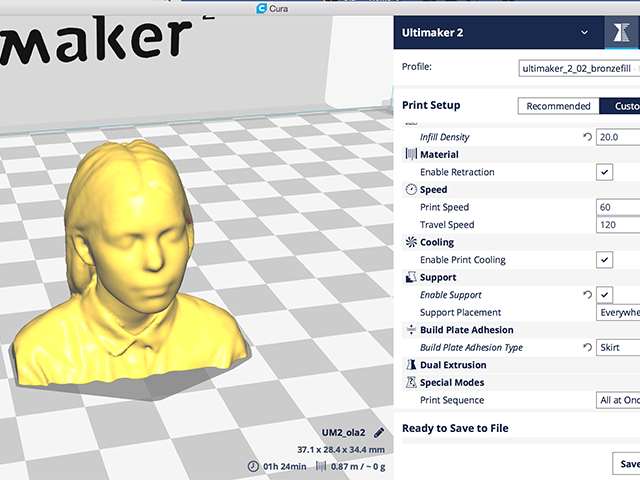Click the Build Plate Adhesion icon

[x=411, y=329]
